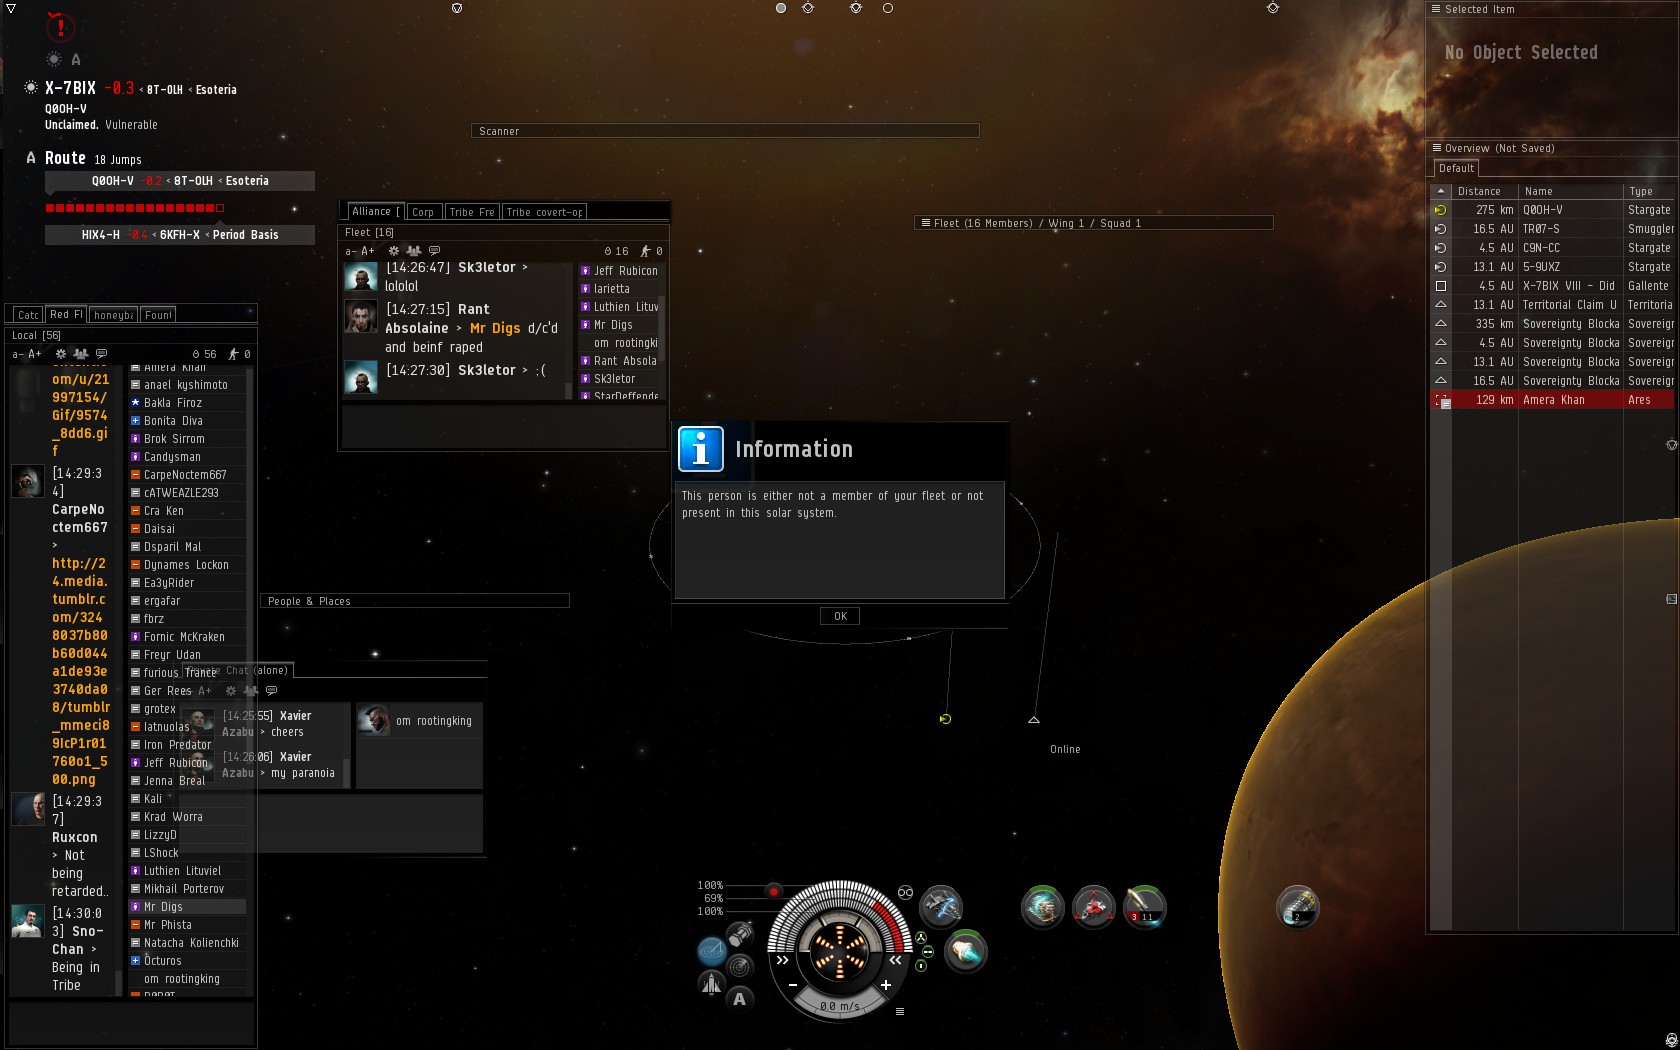Sort overview by the Distance column
The width and height of the screenshot is (1680, 1050).
pyautogui.click(x=1484, y=191)
